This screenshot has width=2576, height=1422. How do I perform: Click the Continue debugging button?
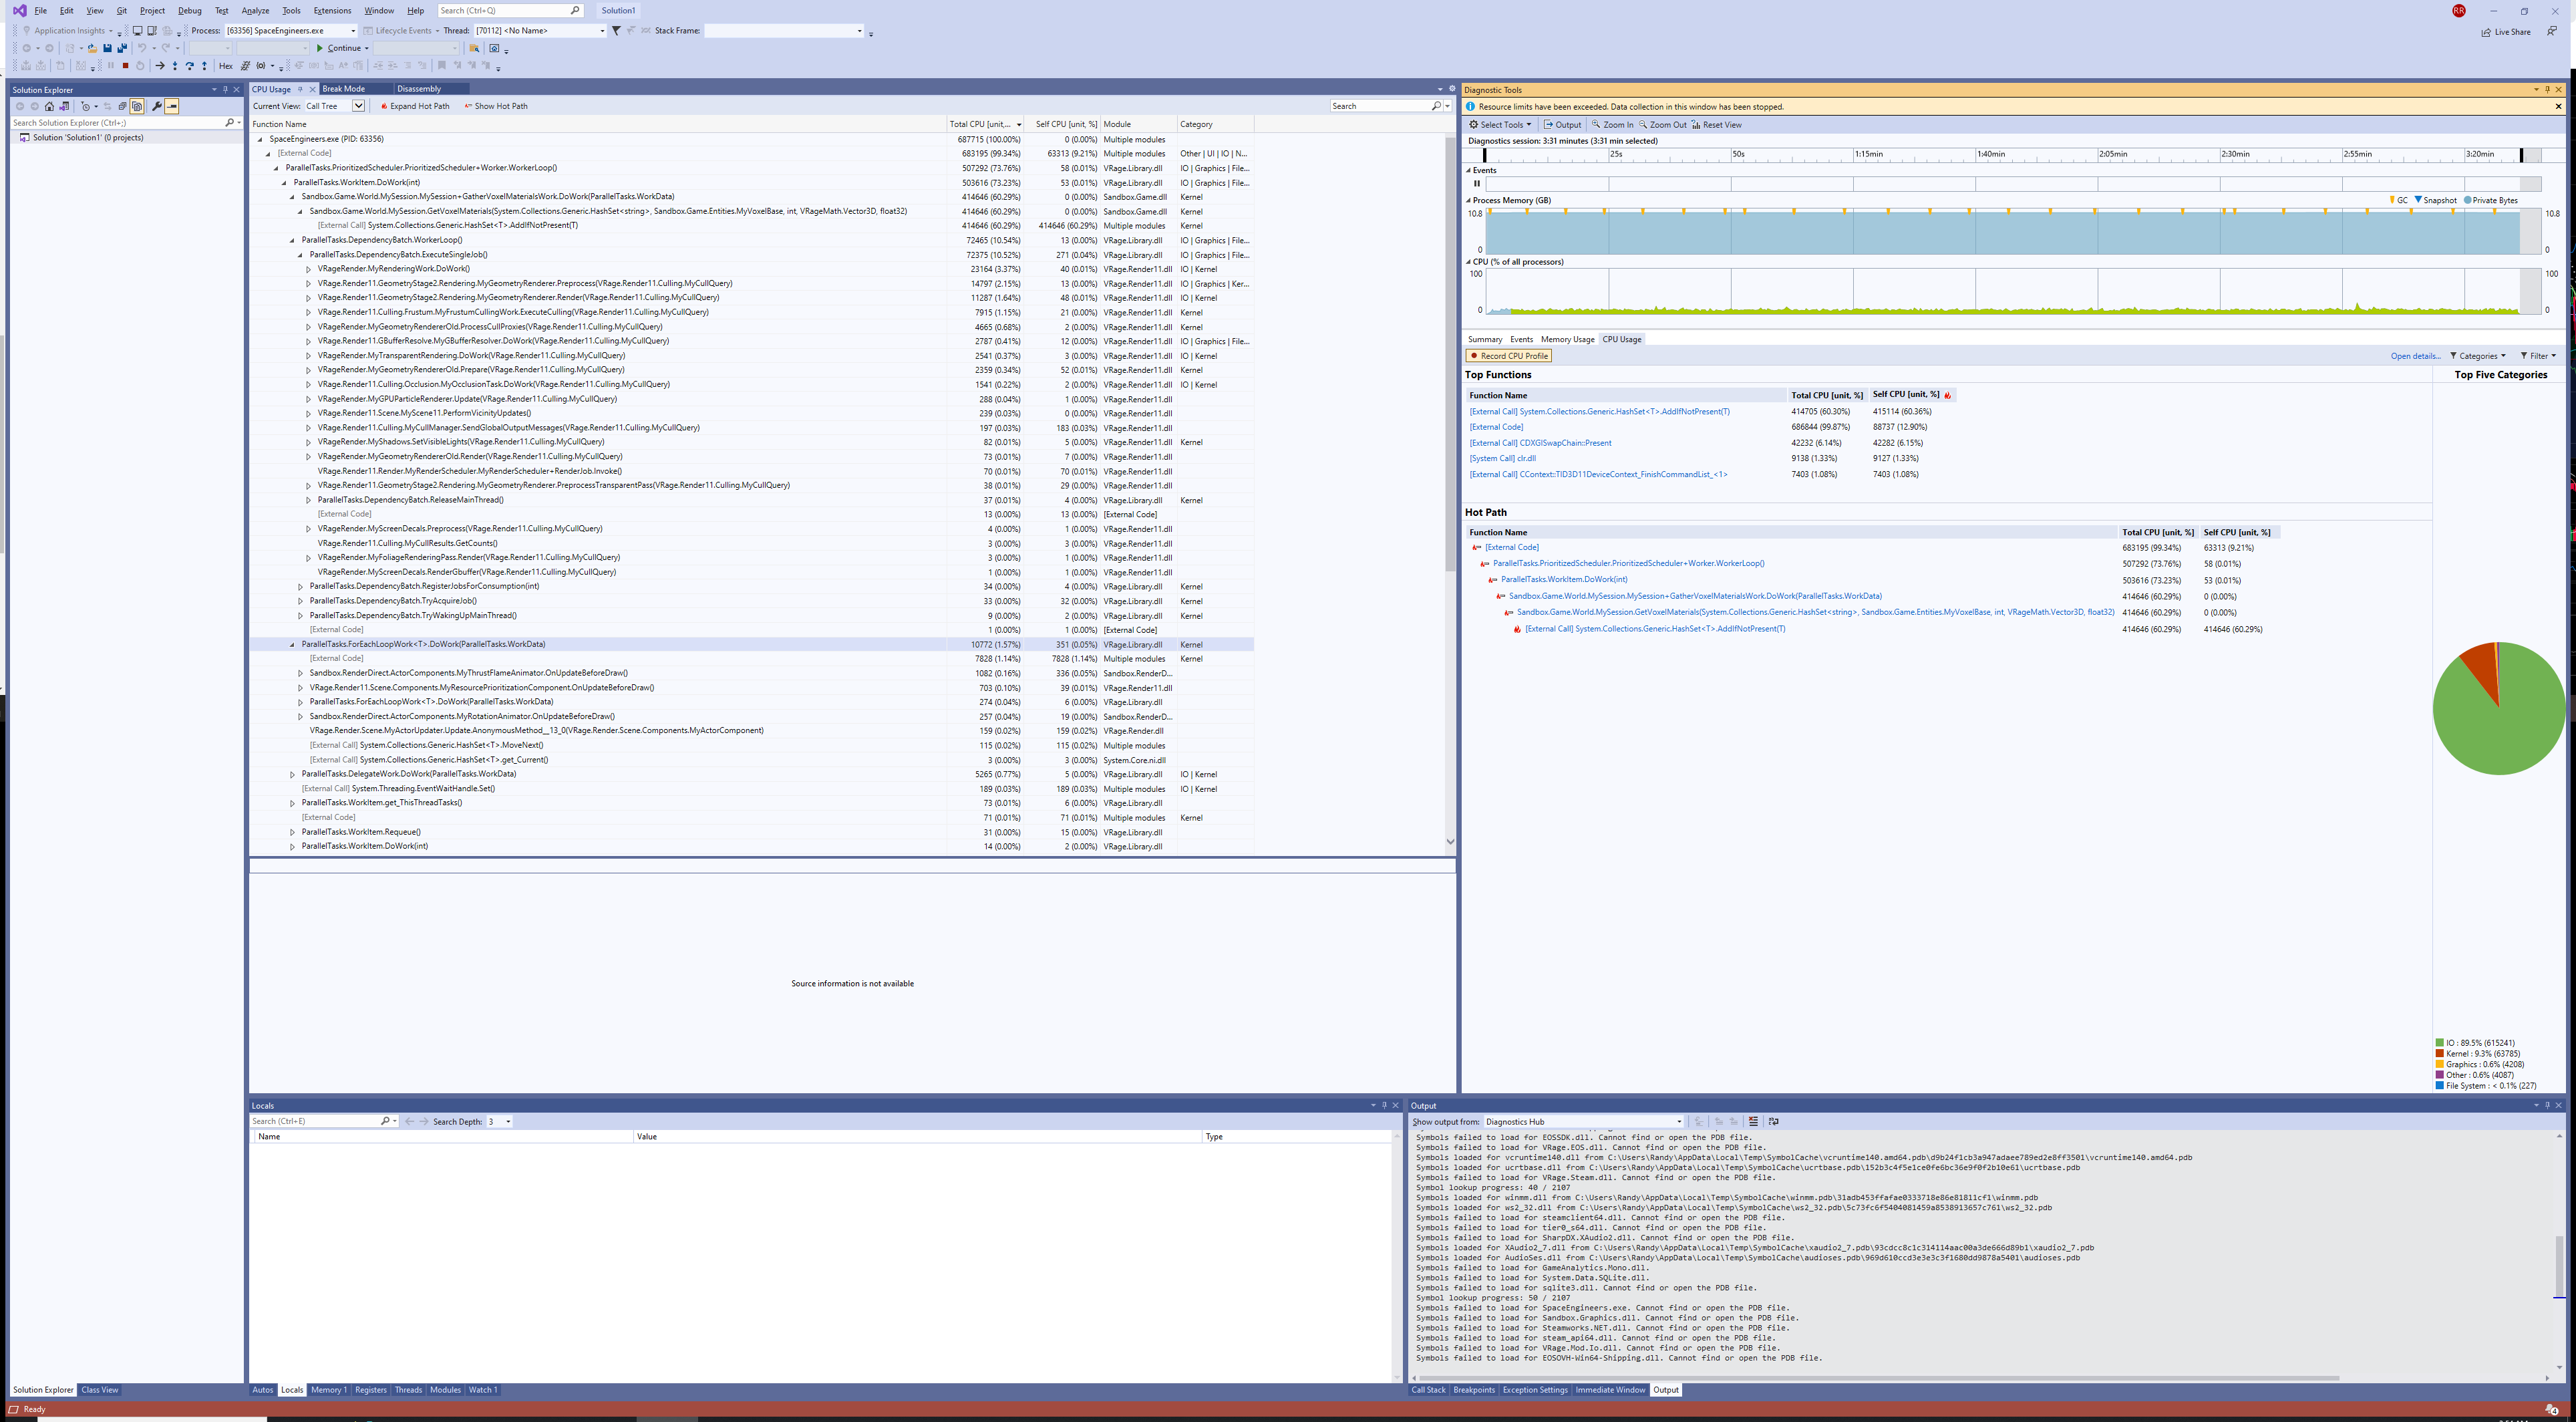point(338,48)
